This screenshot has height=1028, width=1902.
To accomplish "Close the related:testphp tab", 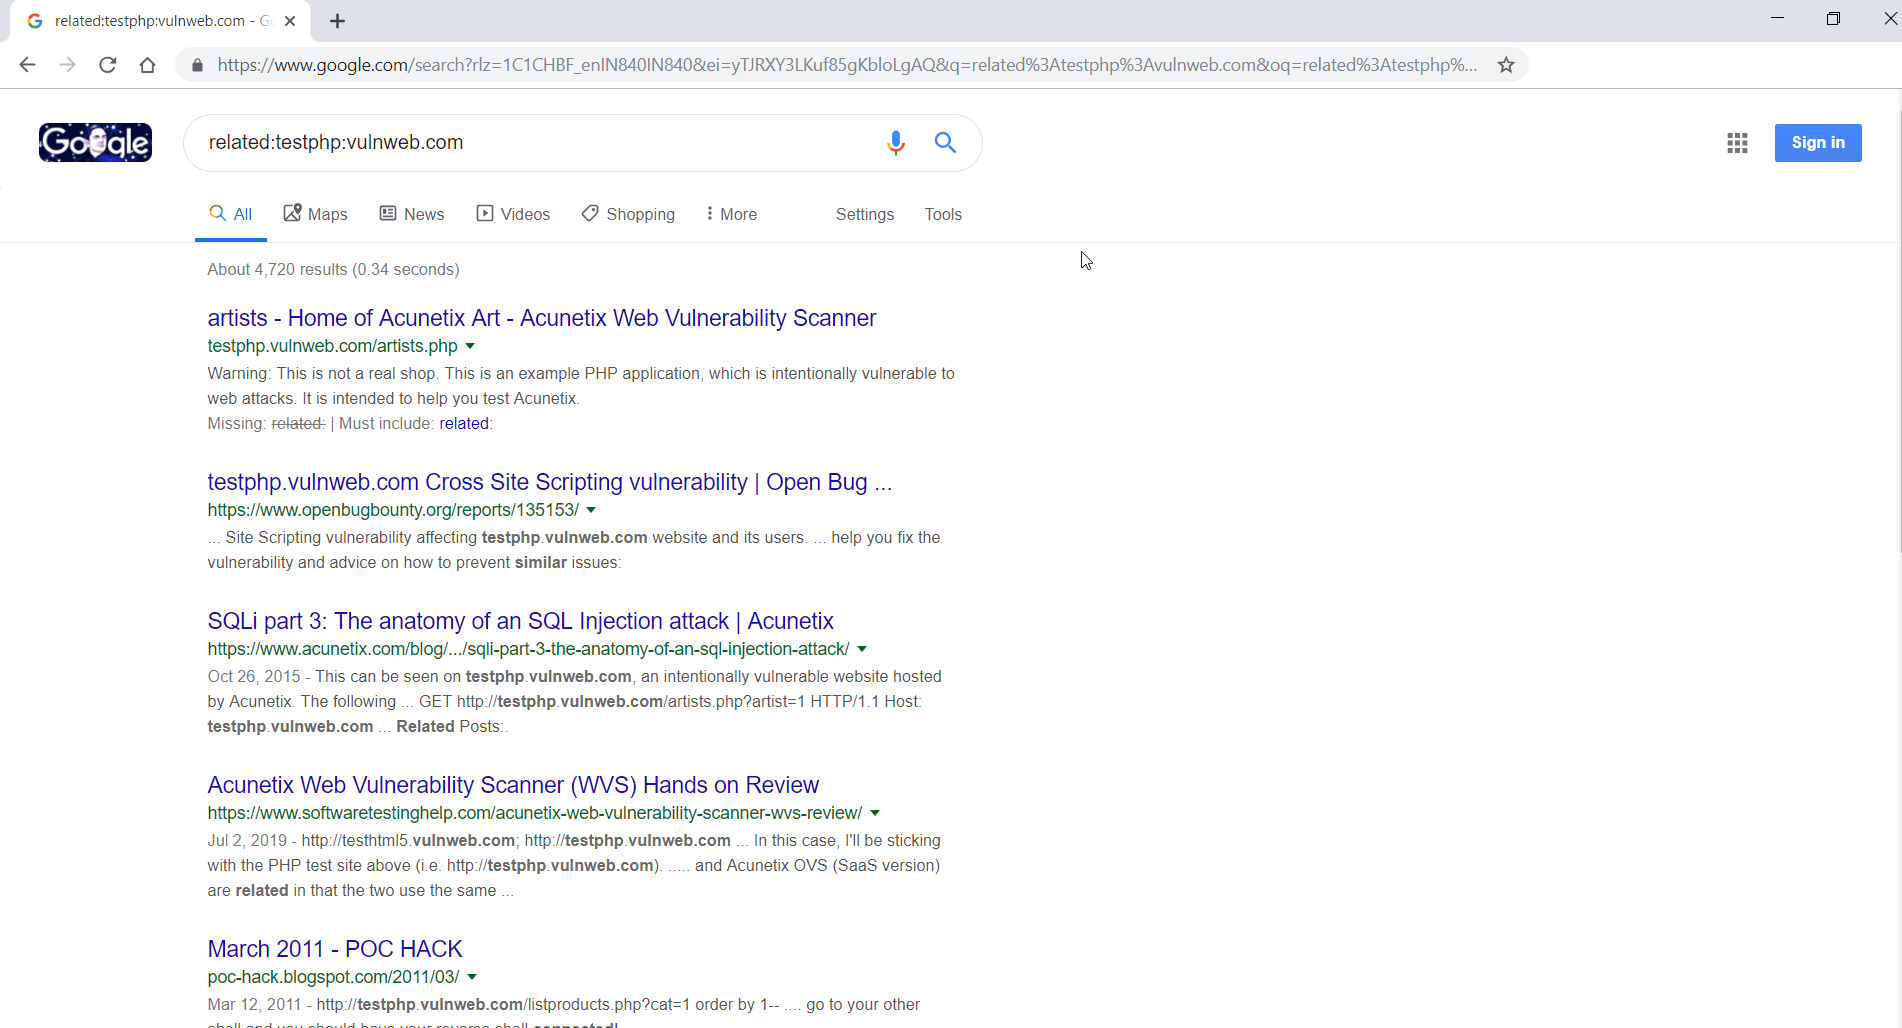I will coord(290,21).
